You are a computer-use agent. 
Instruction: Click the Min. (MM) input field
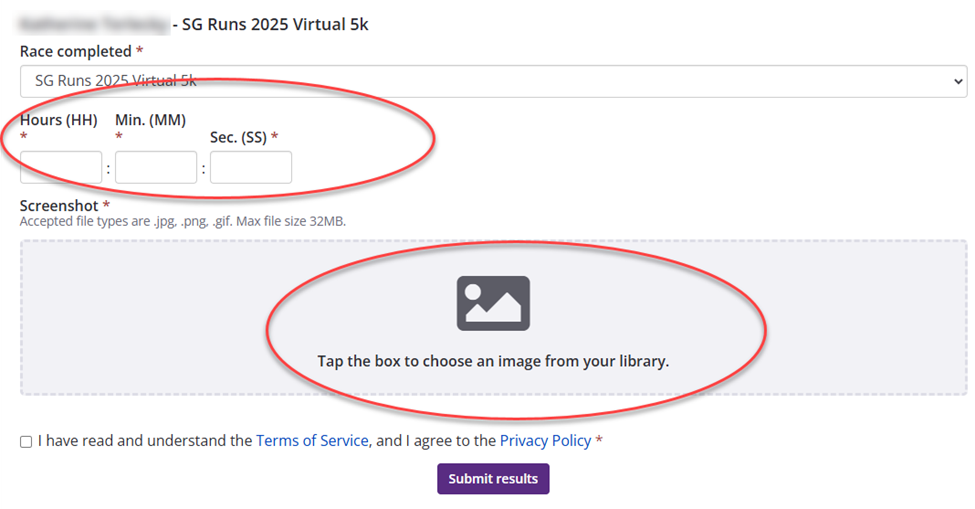tap(156, 167)
